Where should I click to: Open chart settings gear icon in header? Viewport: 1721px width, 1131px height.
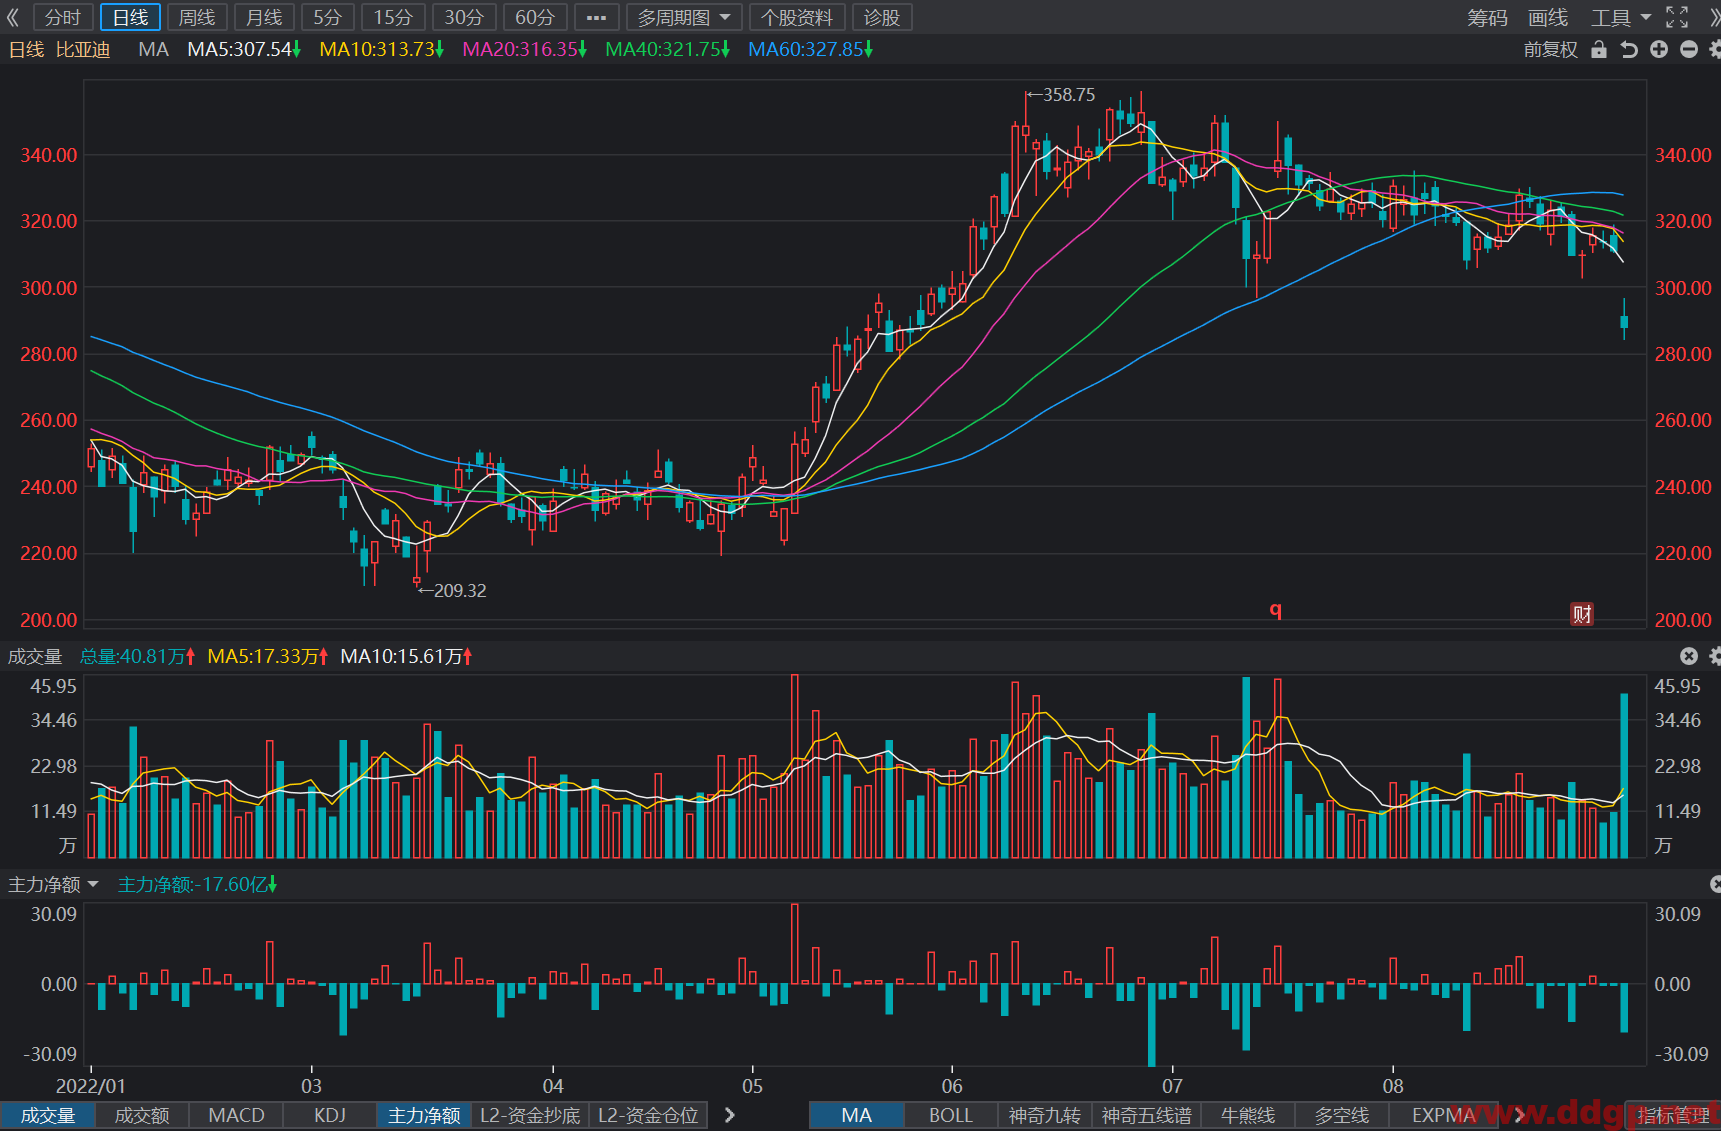pyautogui.click(x=1715, y=49)
